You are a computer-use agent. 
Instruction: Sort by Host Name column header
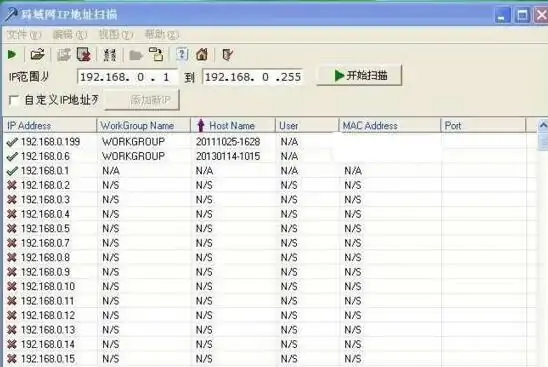[x=233, y=125]
